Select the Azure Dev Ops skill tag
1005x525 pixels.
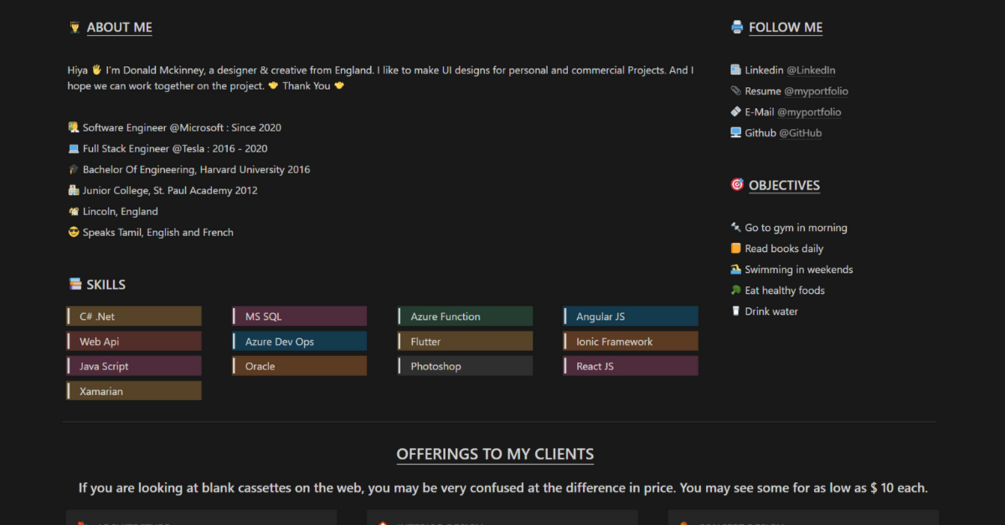tap(300, 342)
